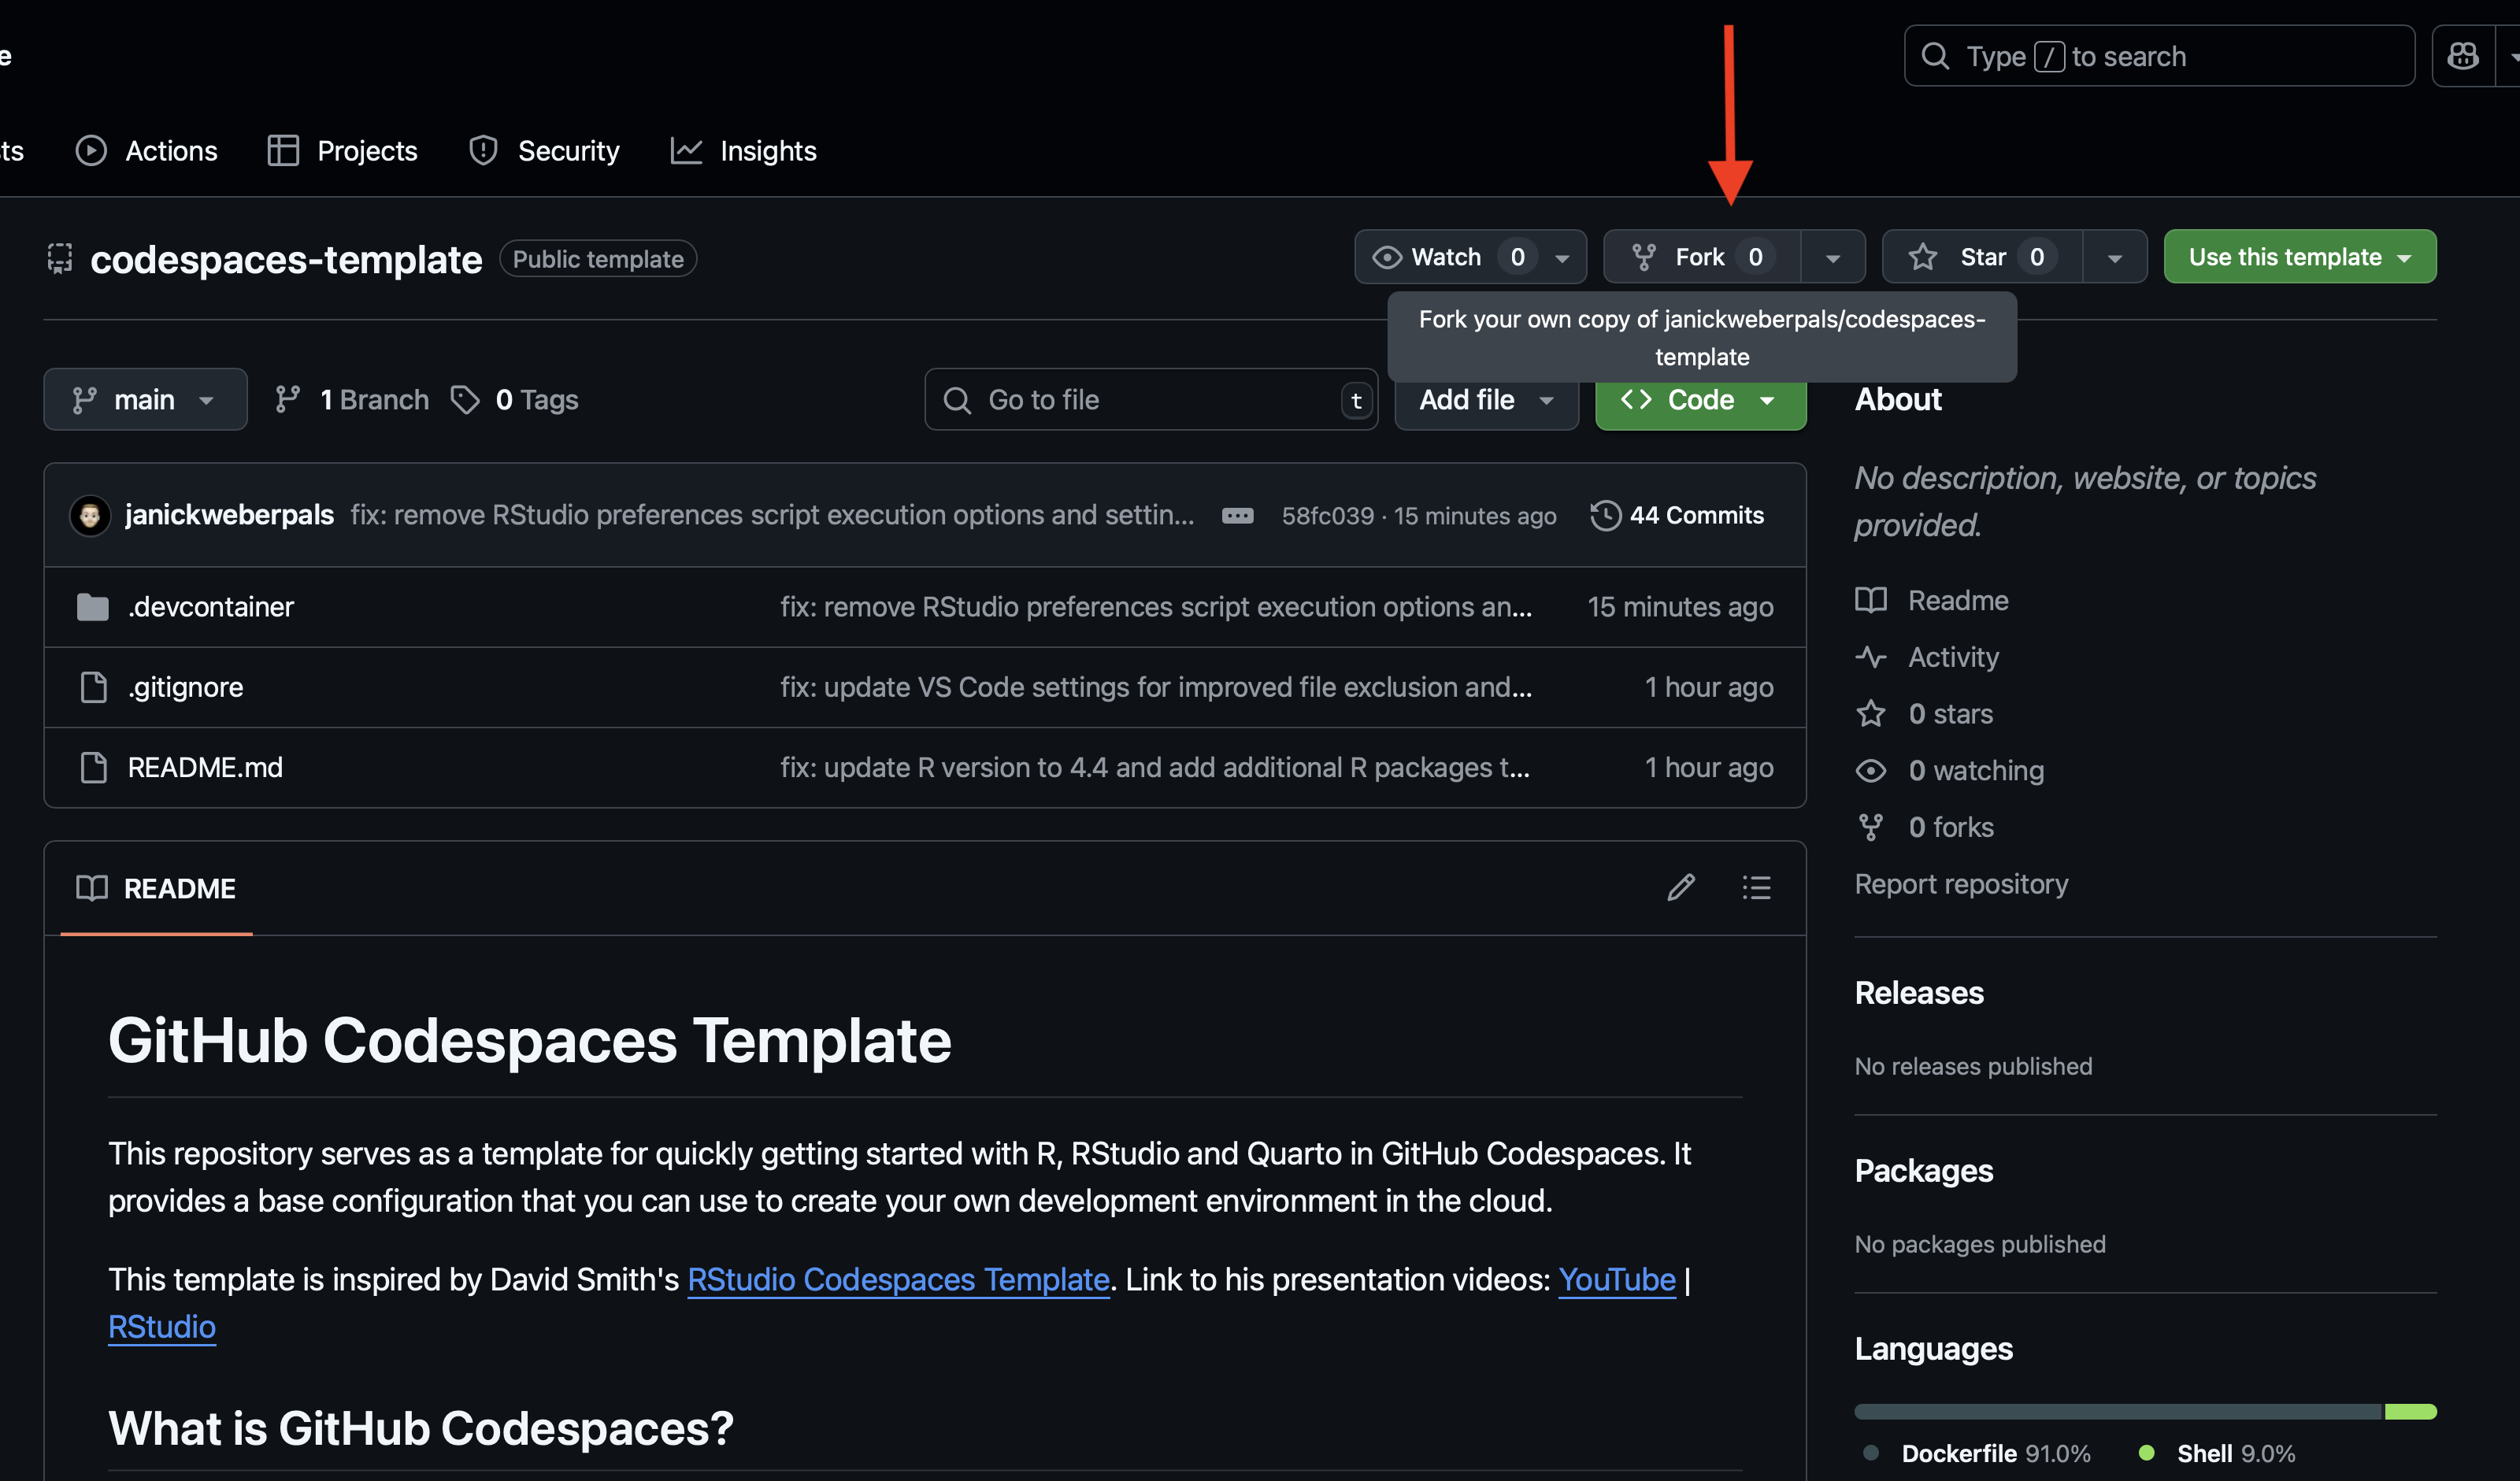Expand the Star lists dropdown arrow
Viewport: 2520px width, 1481px height.
[2115, 257]
